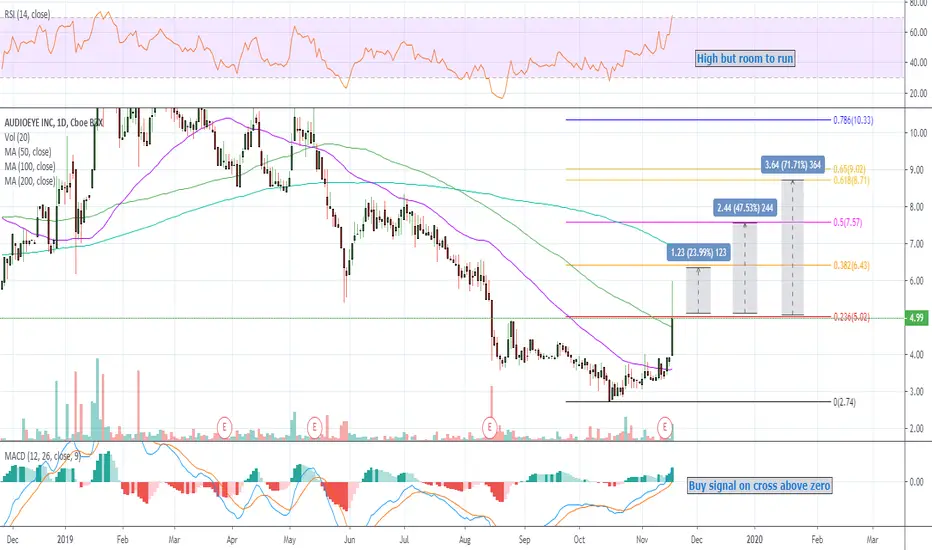Screen dimensions: 932x550
Task: Click the Sep label on the time axis
Action: click(x=524, y=539)
